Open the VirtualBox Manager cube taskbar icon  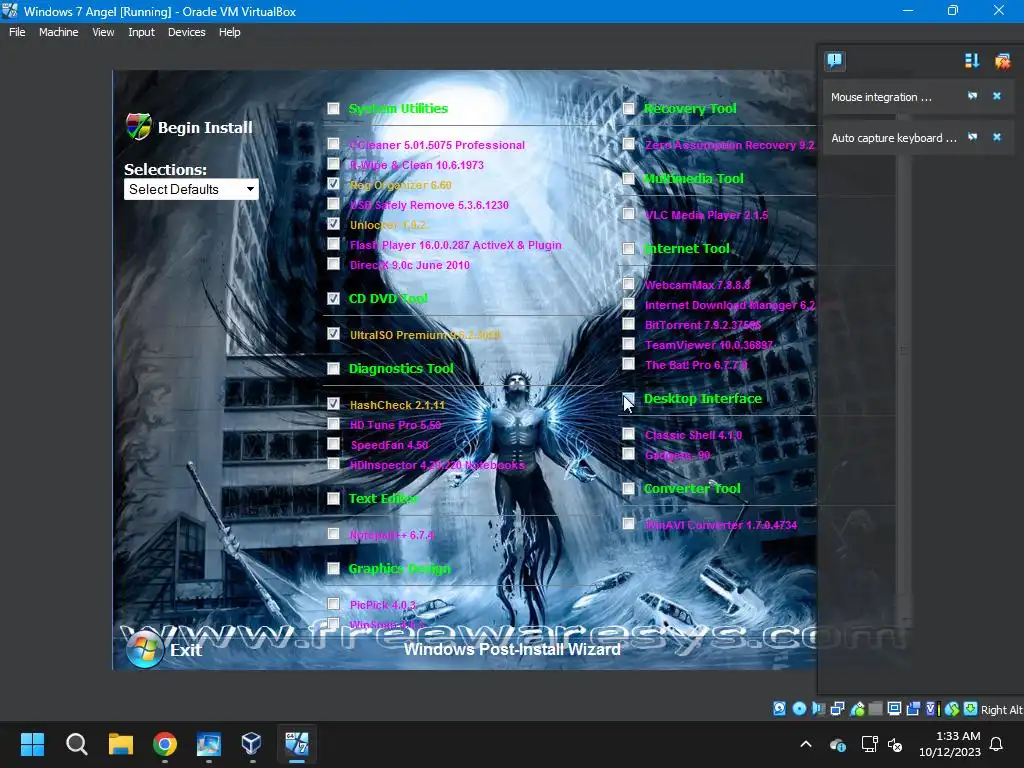(252, 743)
